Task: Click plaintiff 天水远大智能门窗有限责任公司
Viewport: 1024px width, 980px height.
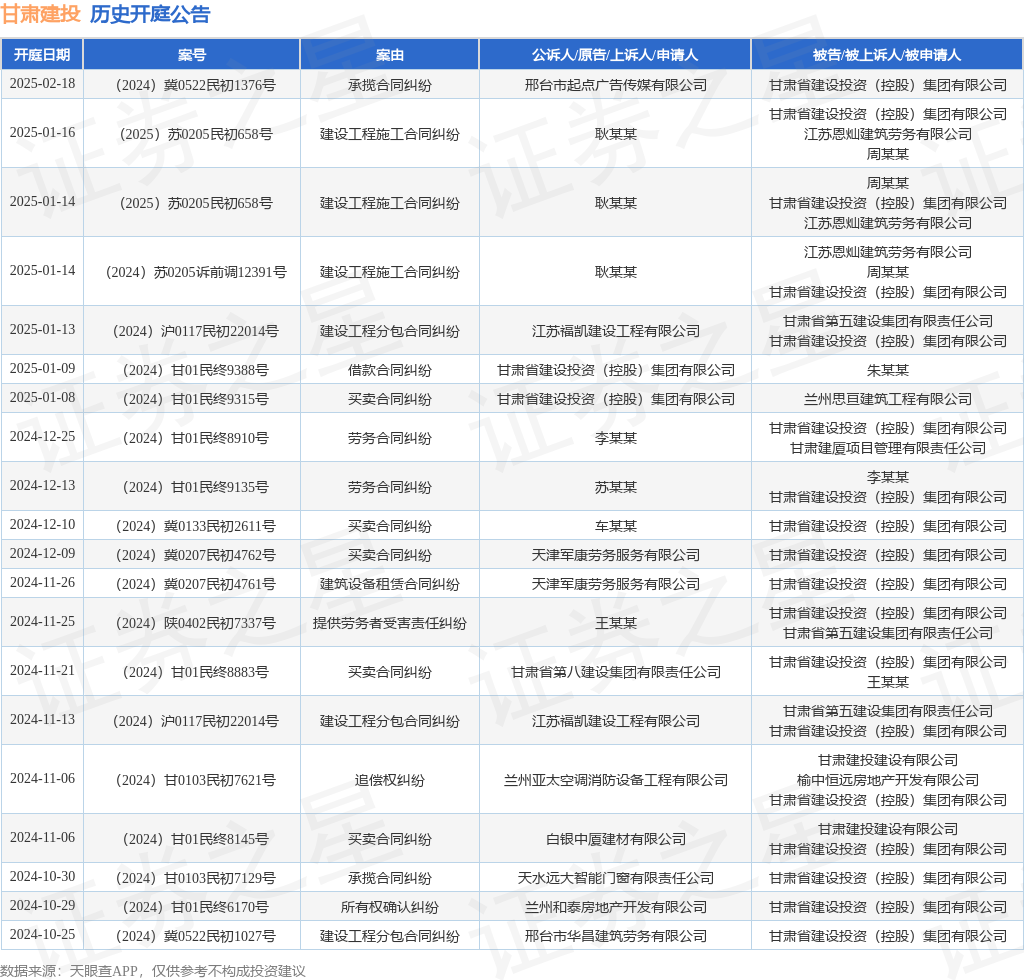Action: 615,879
